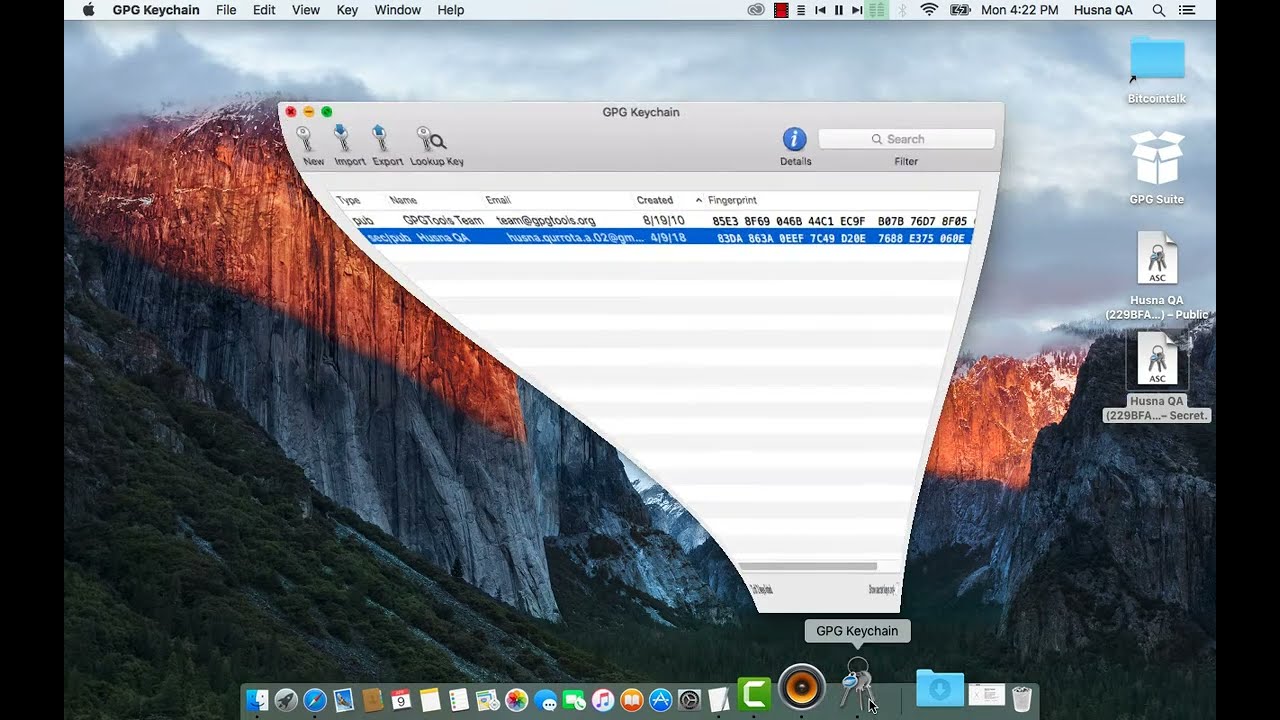This screenshot has height=720, width=1280.
Task: Open FaceTime in the Dock
Action: (x=574, y=699)
